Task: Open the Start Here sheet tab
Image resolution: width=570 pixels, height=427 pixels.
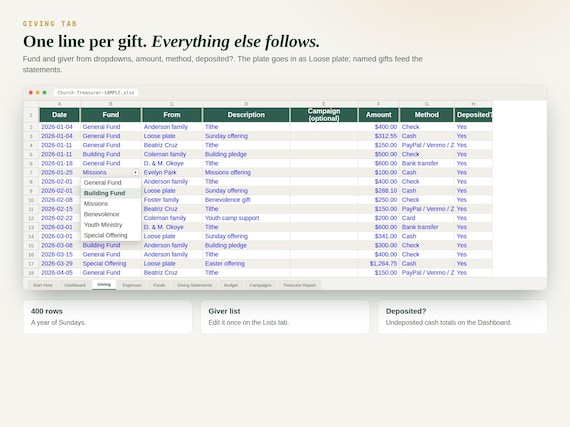Action: click(43, 285)
